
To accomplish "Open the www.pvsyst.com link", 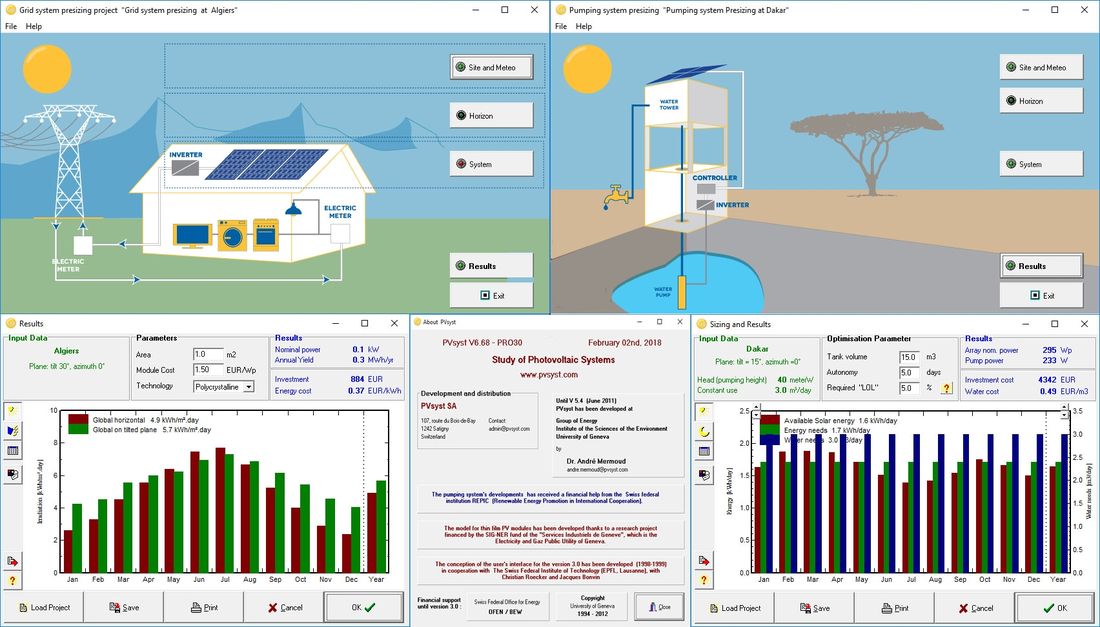I will [x=549, y=375].
